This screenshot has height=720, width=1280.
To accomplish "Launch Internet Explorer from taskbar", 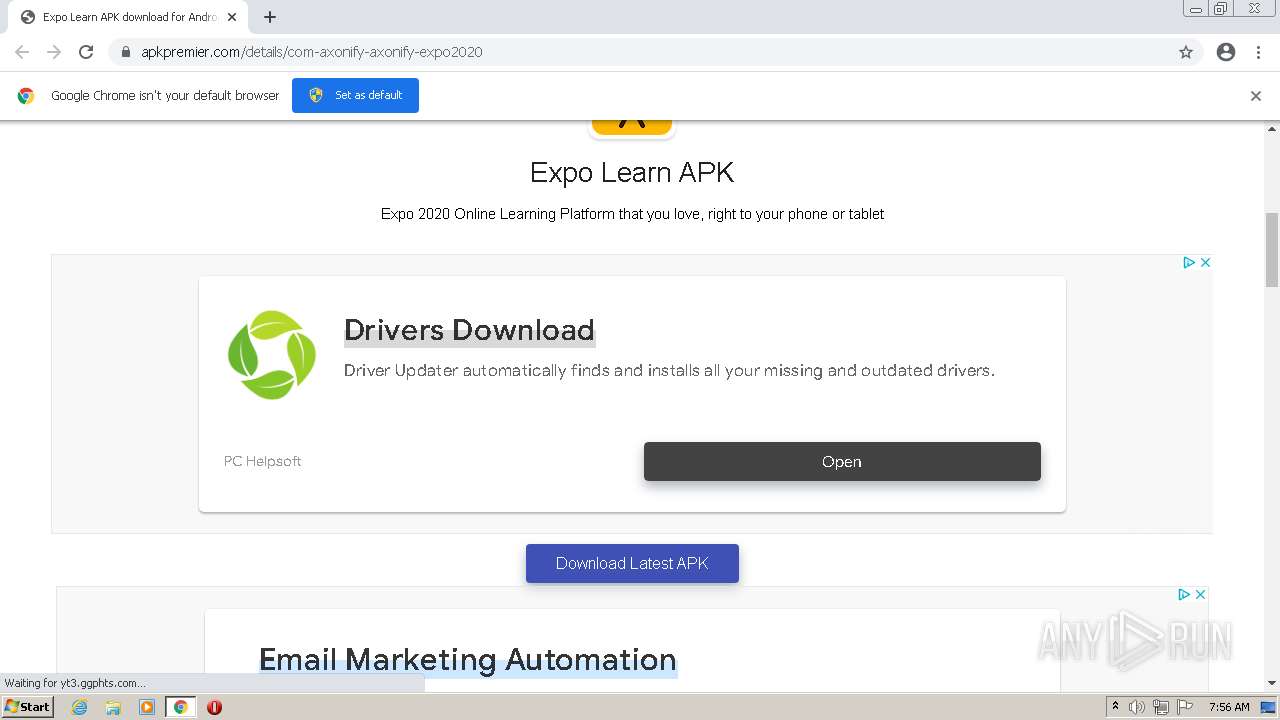I will pyautogui.click(x=79, y=707).
